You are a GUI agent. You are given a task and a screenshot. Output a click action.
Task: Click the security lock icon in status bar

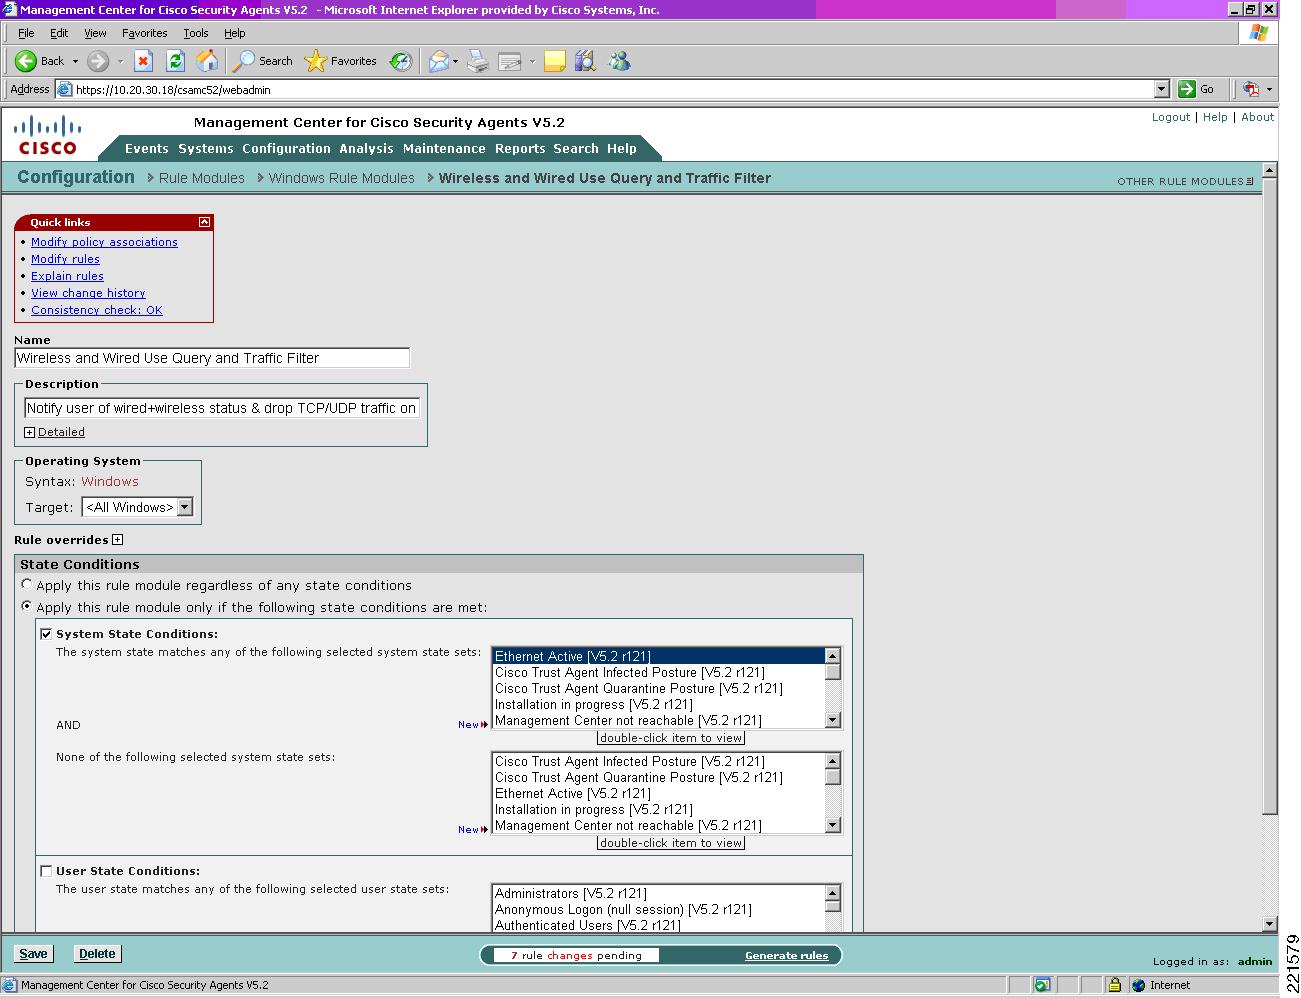pyautogui.click(x=1114, y=985)
